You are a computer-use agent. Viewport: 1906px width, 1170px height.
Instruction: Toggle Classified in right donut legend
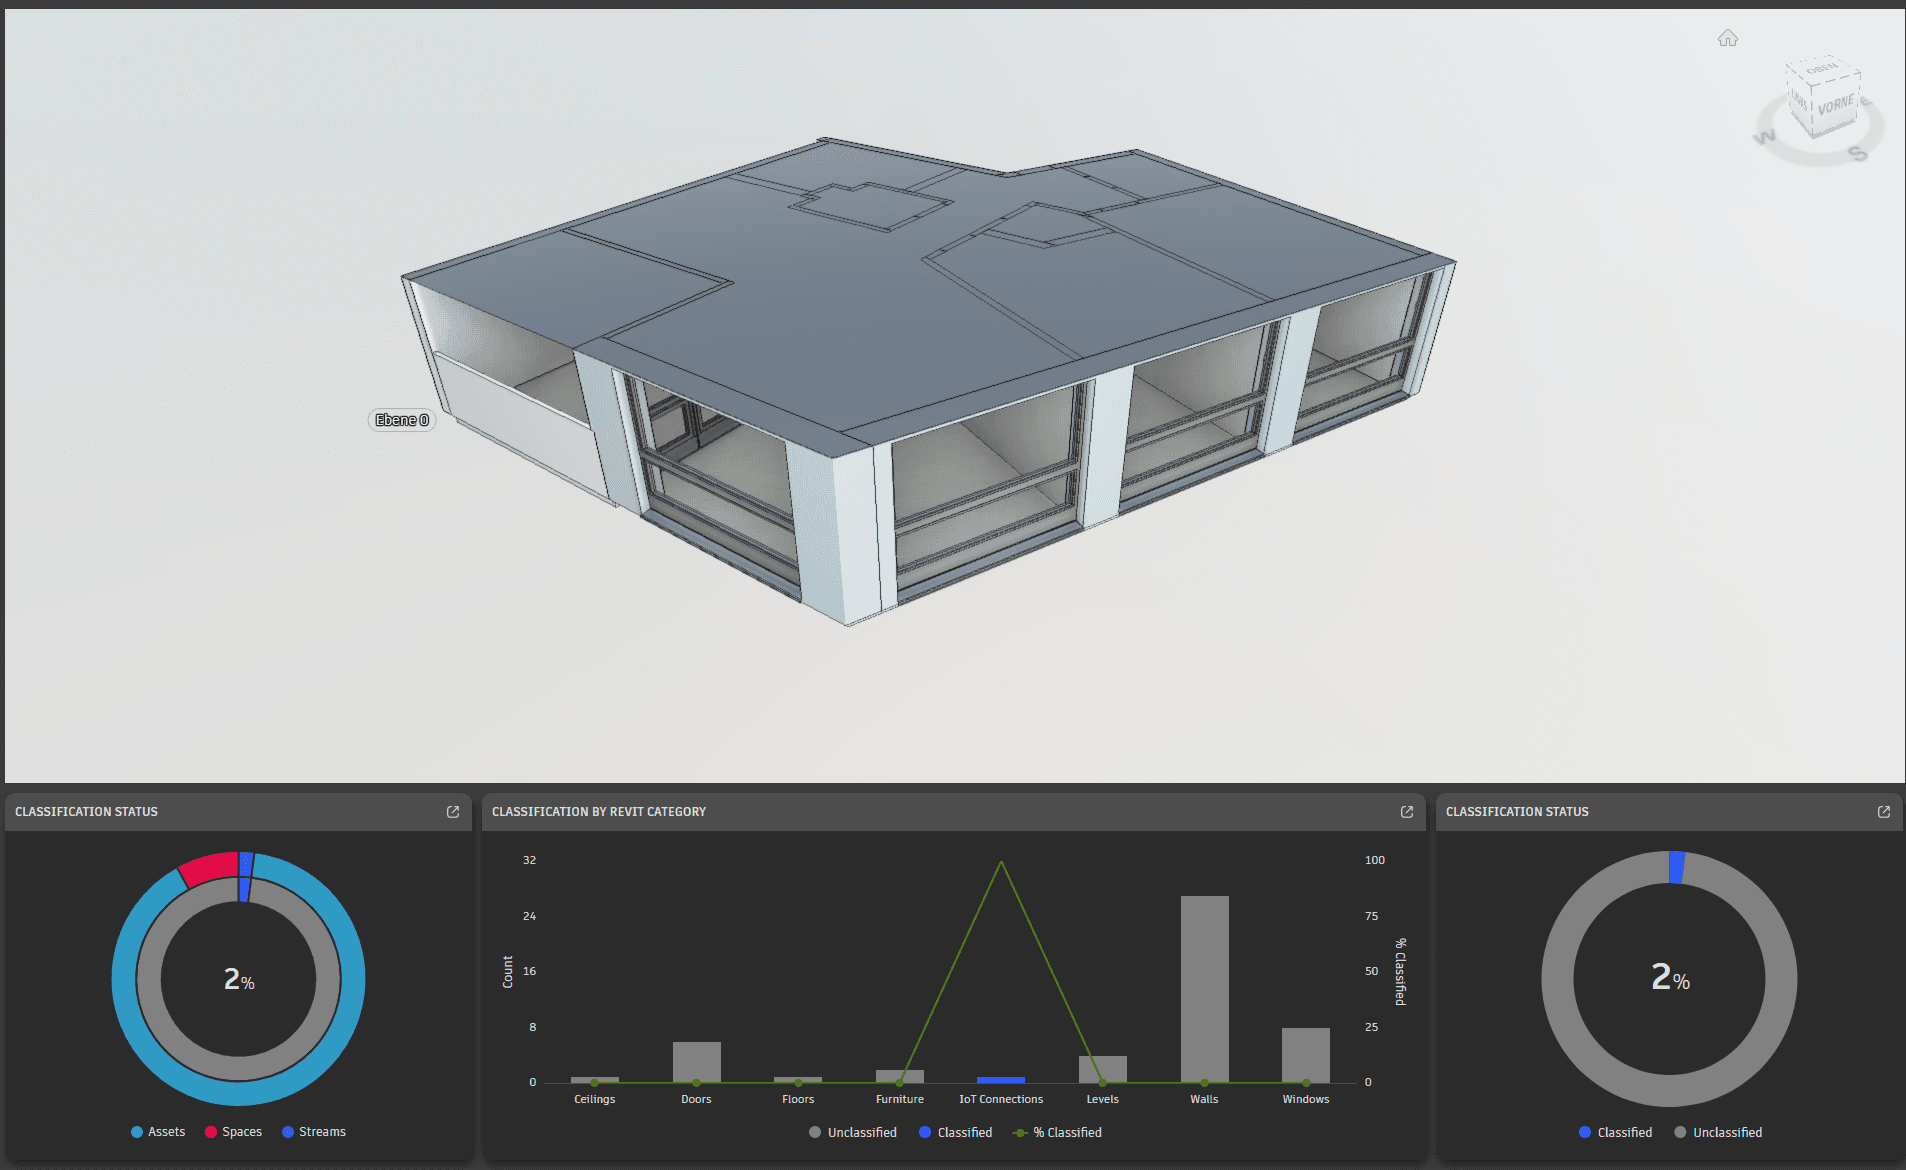(x=1615, y=1132)
